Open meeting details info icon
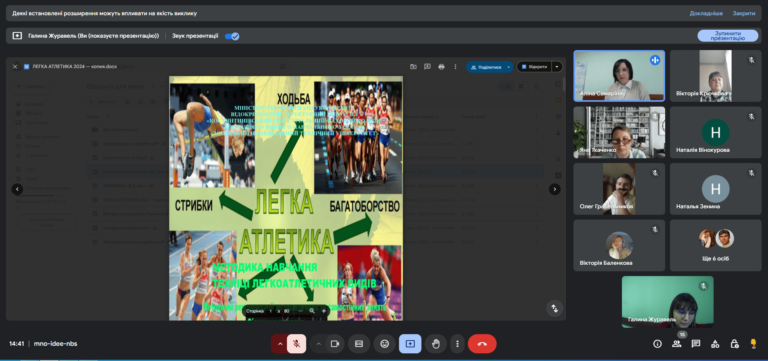This screenshot has height=361, width=768. 657,344
